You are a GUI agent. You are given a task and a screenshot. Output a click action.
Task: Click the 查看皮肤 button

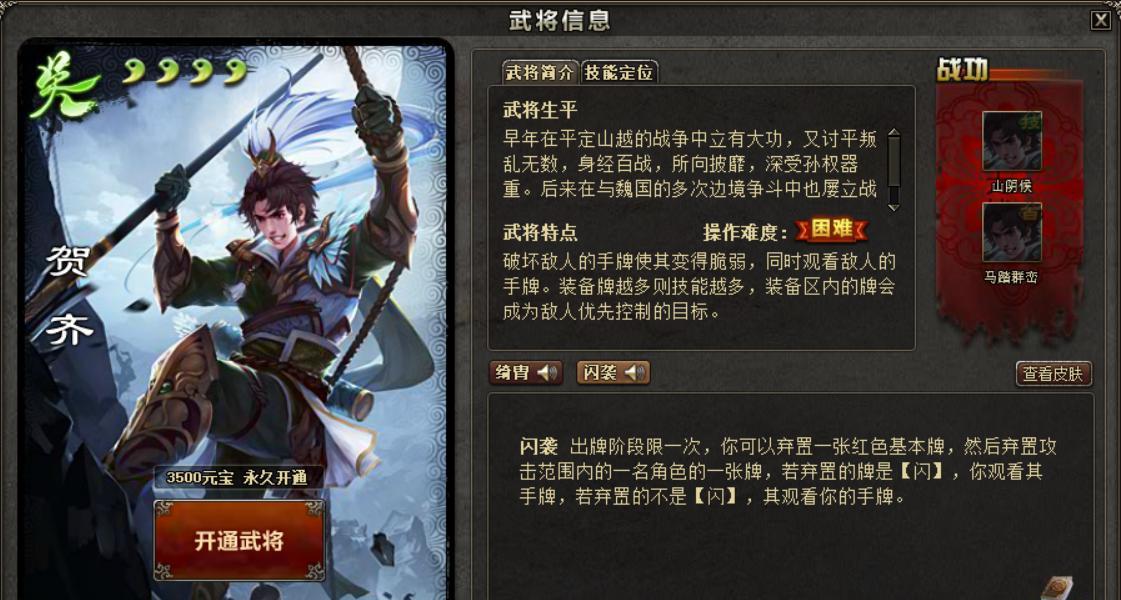[x=1053, y=373]
